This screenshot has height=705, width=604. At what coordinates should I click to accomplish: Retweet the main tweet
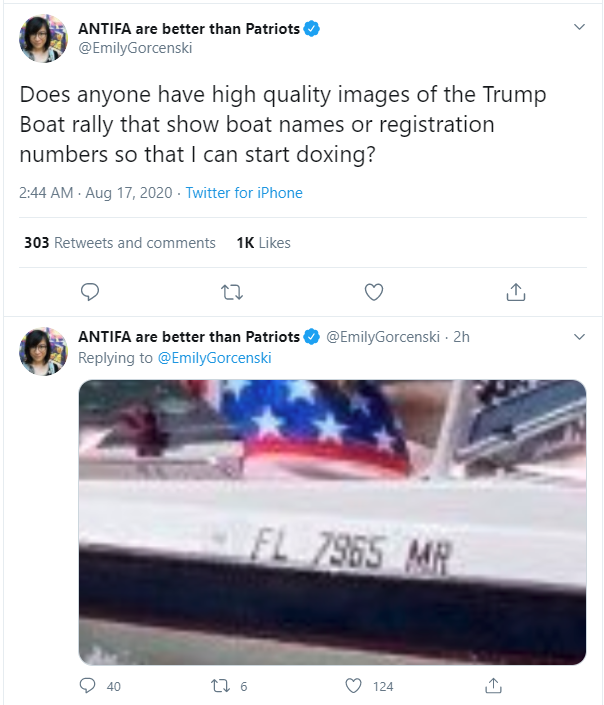click(232, 293)
